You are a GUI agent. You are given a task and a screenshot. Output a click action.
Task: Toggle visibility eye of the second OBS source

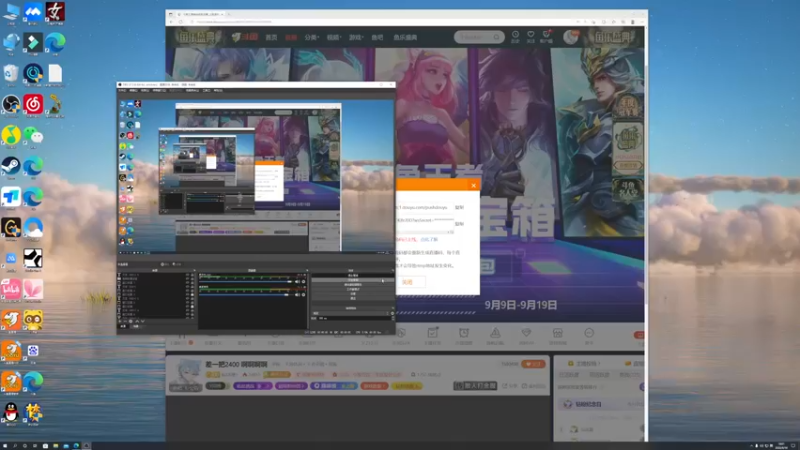(187, 279)
